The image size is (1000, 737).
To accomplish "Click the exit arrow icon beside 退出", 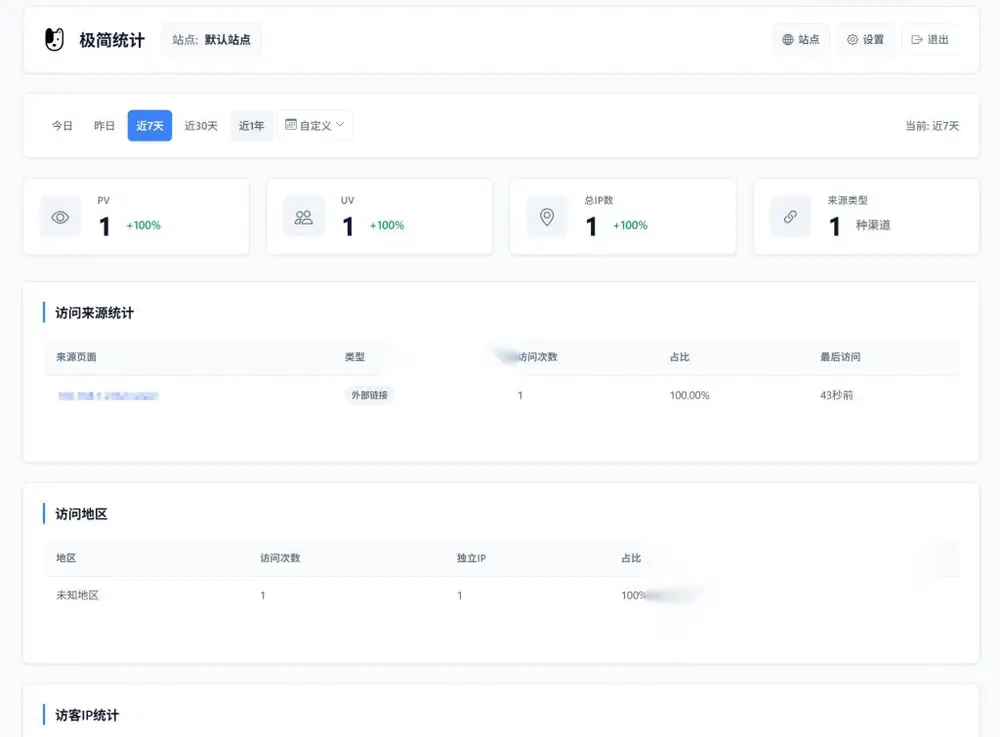I will 916,40.
